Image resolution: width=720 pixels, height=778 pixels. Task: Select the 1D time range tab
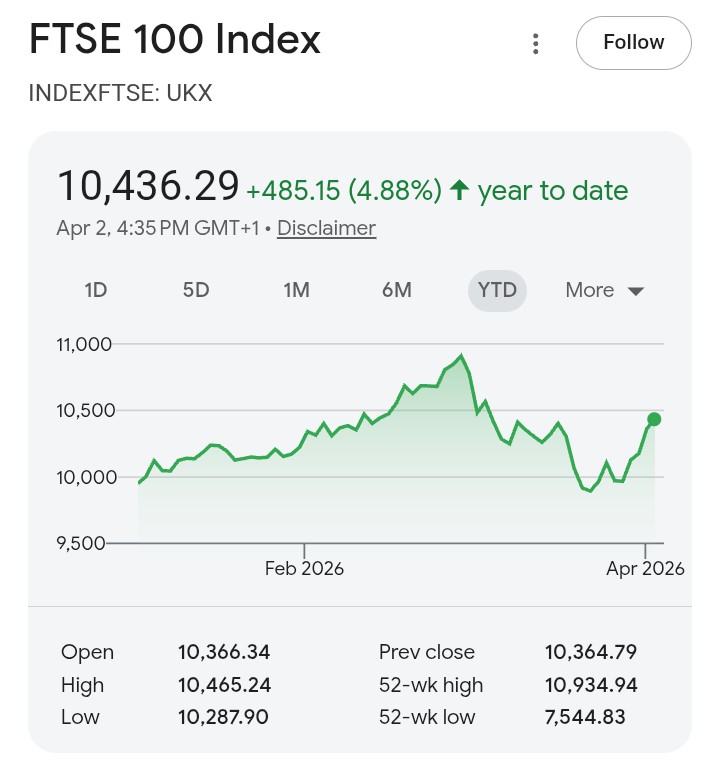[x=96, y=290]
